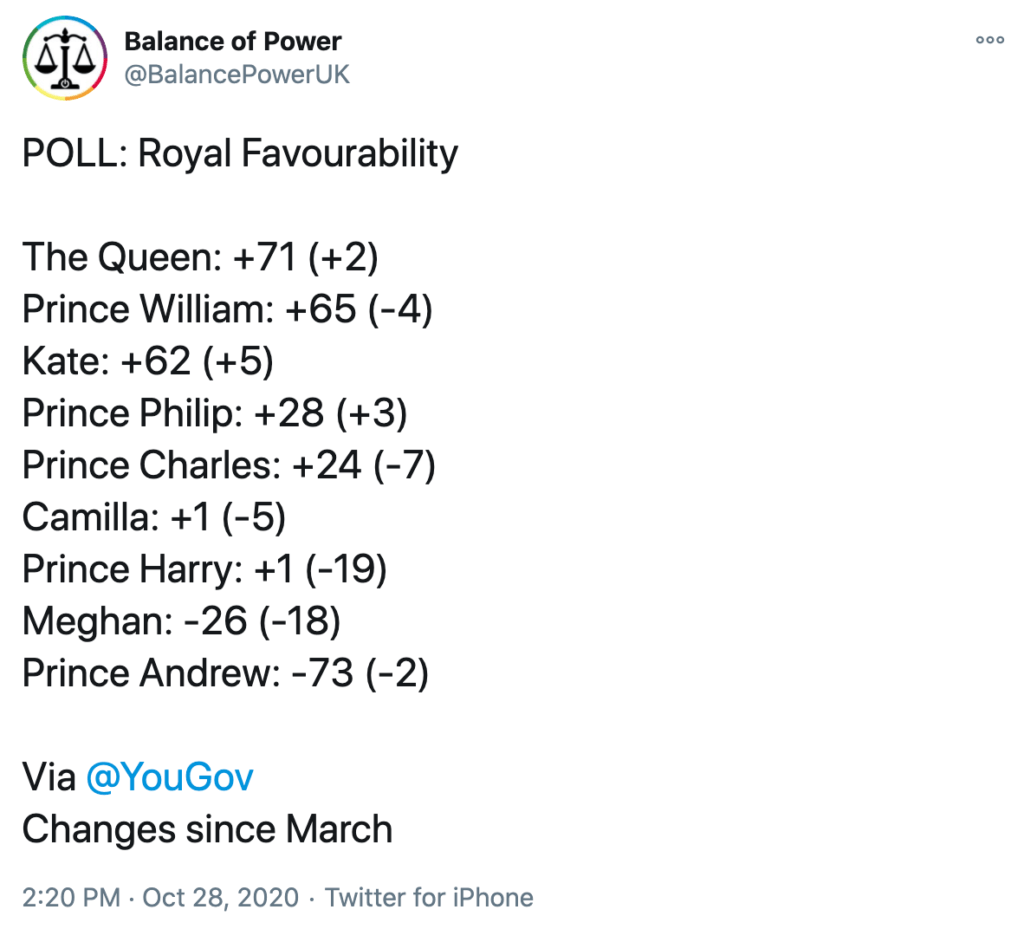Screen dimensions: 1024x929
Task: Select the Prince Harry +1 line
Action: tap(204, 570)
